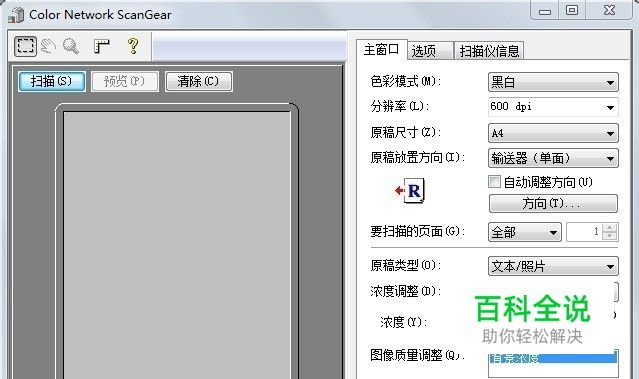Decrease page number with down stepper arrow
Screen dimensions: 639x379
coord(609,236)
